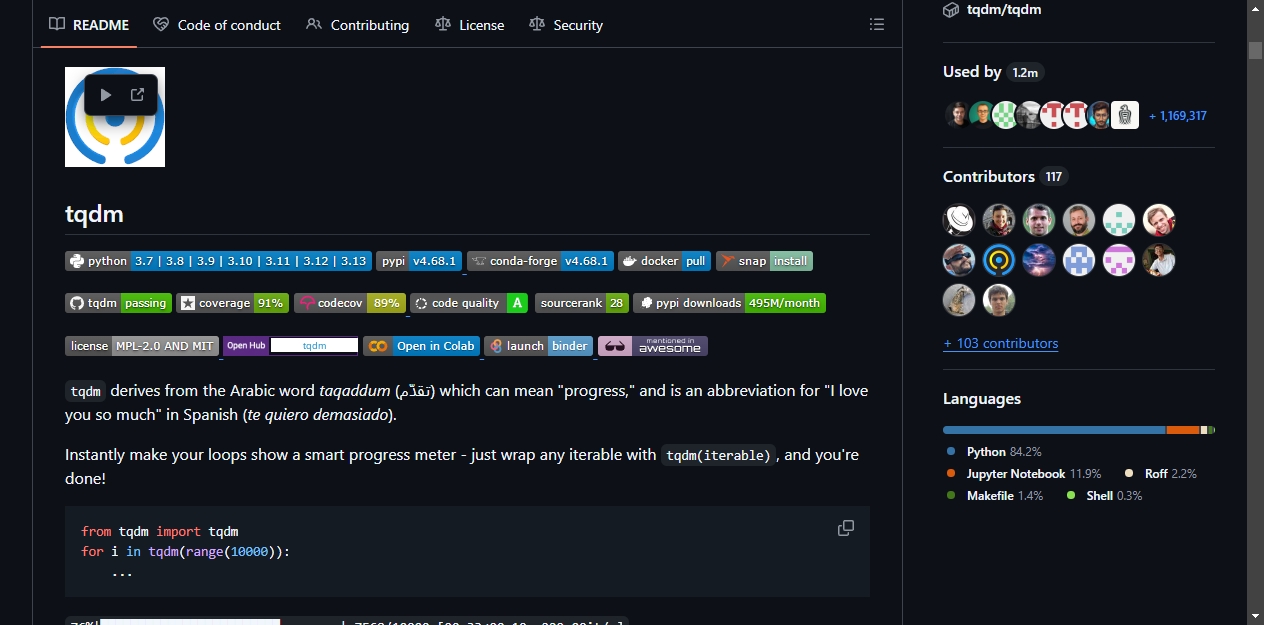Click the inline tqdm(iterable) code text
Viewport: 1264px width, 625px height.
coord(719,455)
